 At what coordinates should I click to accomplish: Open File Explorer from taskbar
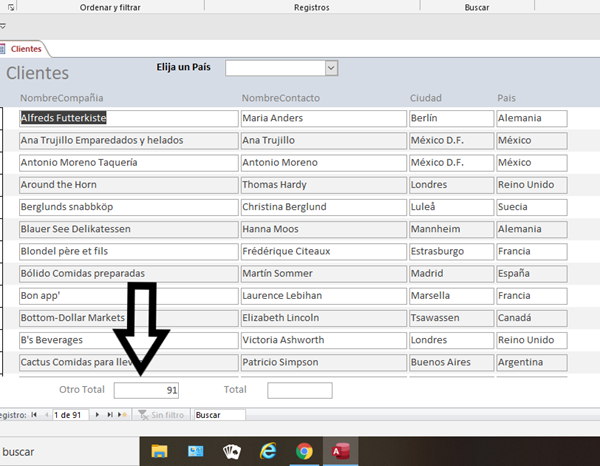coord(159,451)
